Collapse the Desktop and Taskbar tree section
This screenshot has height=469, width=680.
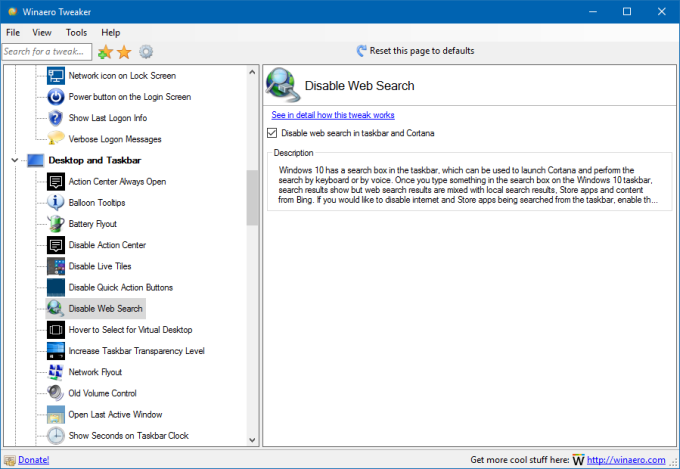[x=14, y=161]
